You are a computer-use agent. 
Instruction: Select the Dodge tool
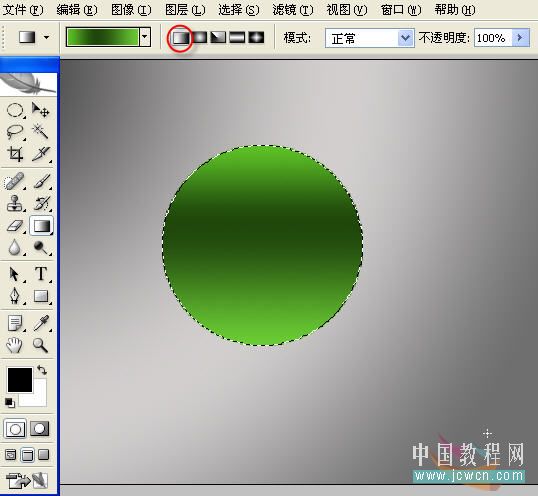tap(42, 247)
